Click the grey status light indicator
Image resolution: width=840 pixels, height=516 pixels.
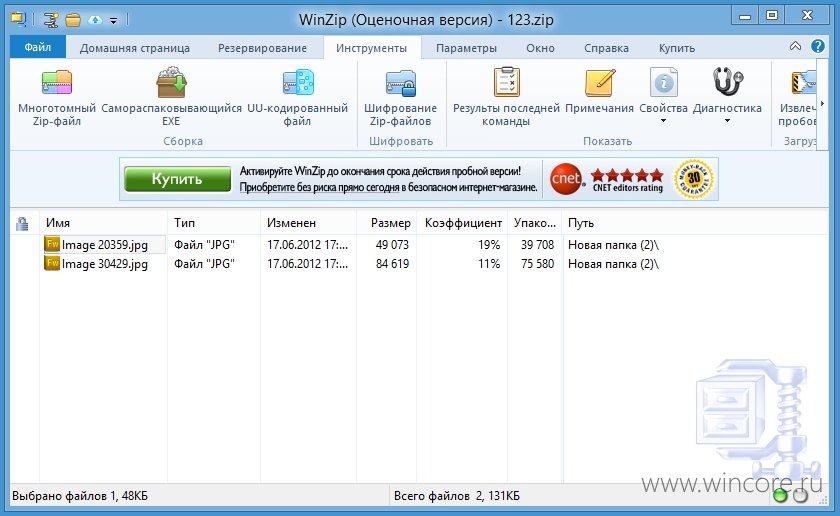pyautogui.click(x=800, y=496)
